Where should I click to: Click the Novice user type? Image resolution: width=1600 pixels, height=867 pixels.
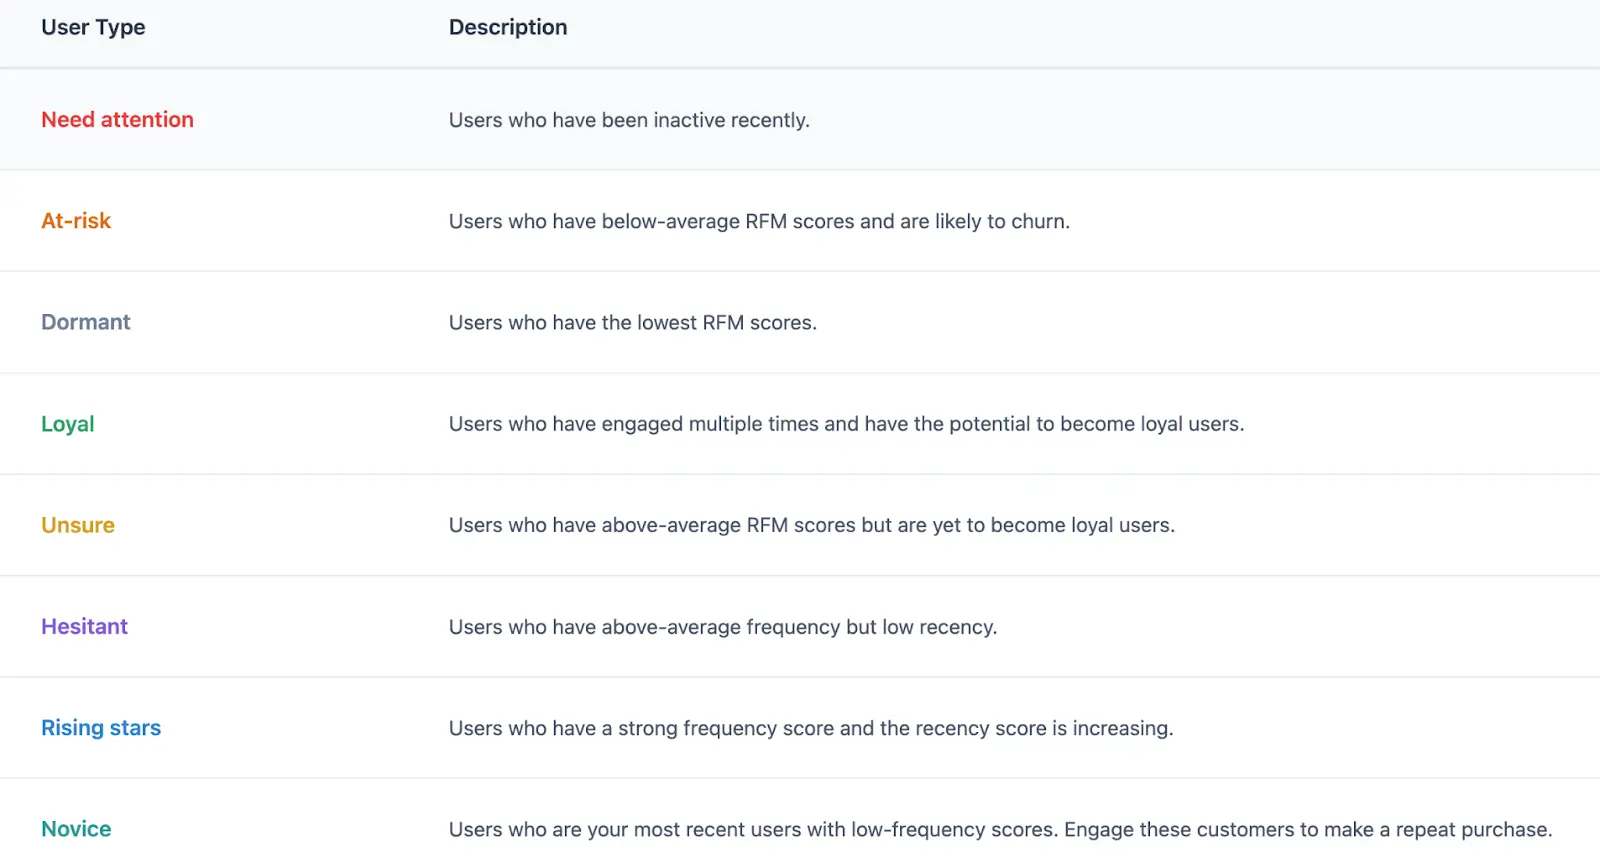pos(76,829)
